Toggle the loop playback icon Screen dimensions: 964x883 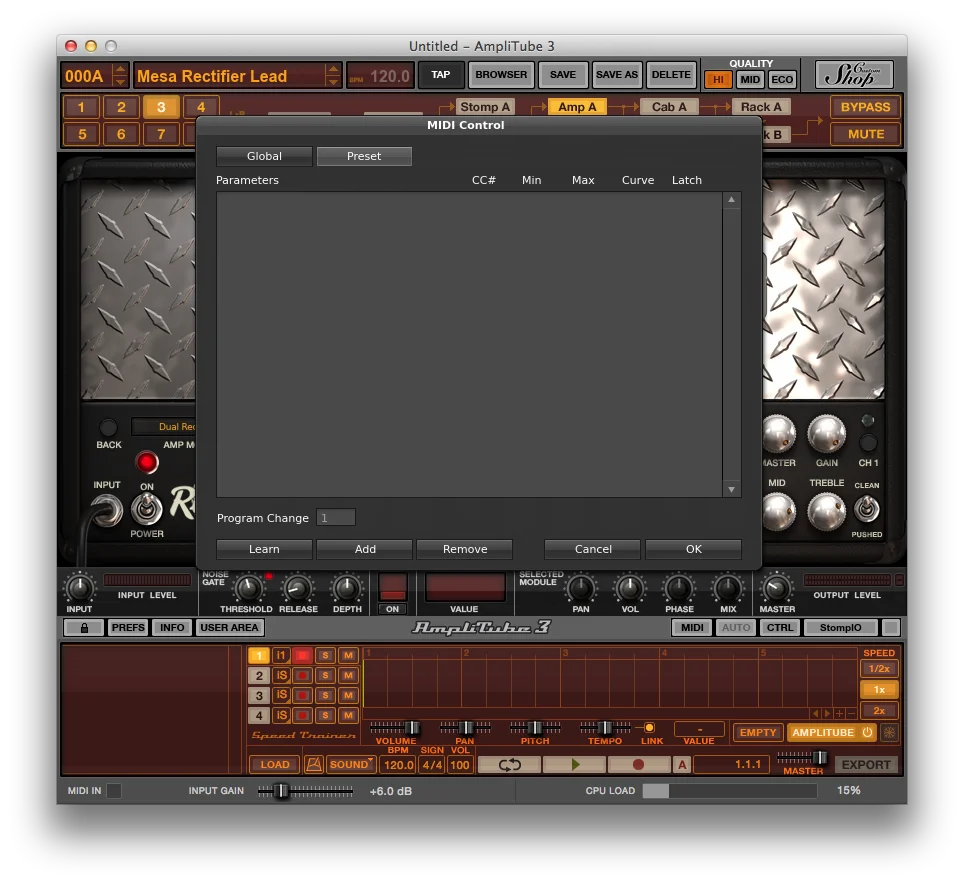(x=509, y=765)
